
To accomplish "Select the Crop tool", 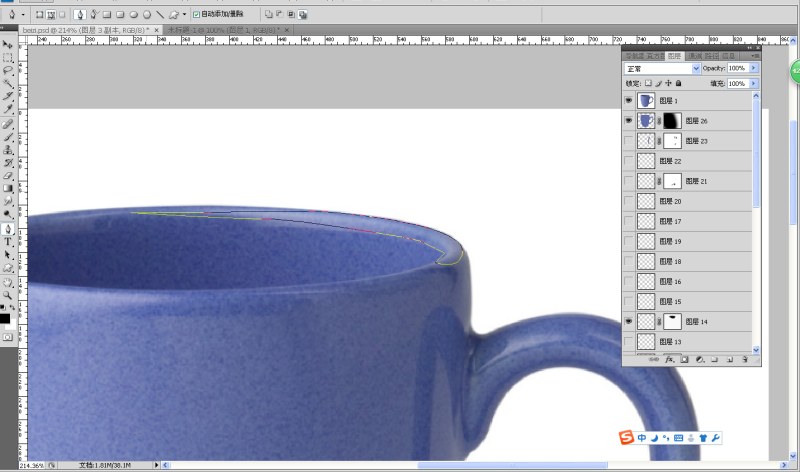I will pyautogui.click(x=8, y=96).
